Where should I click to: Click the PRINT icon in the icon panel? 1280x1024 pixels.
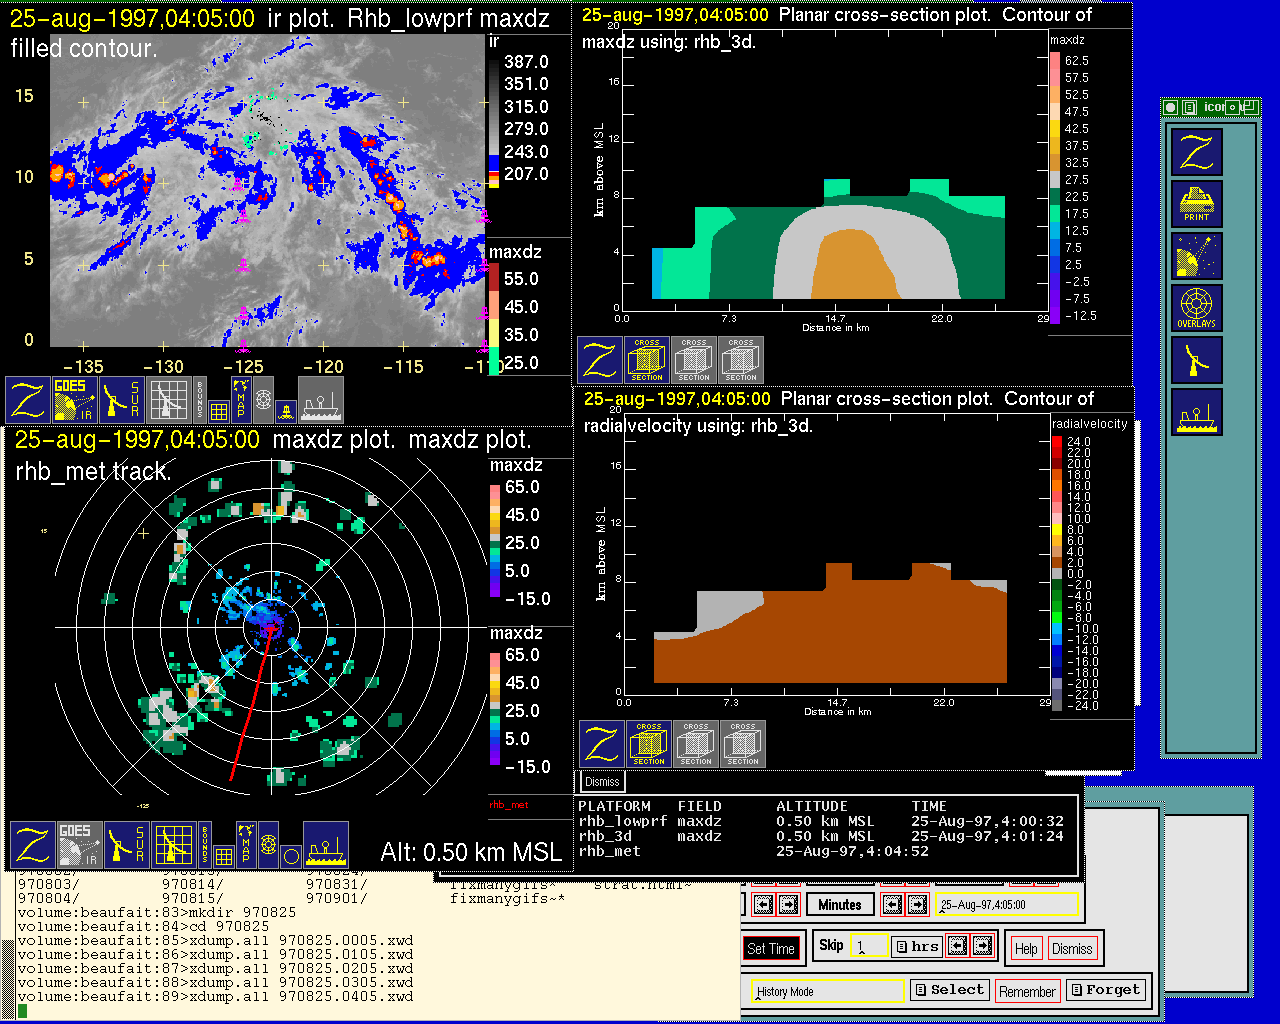click(1196, 204)
